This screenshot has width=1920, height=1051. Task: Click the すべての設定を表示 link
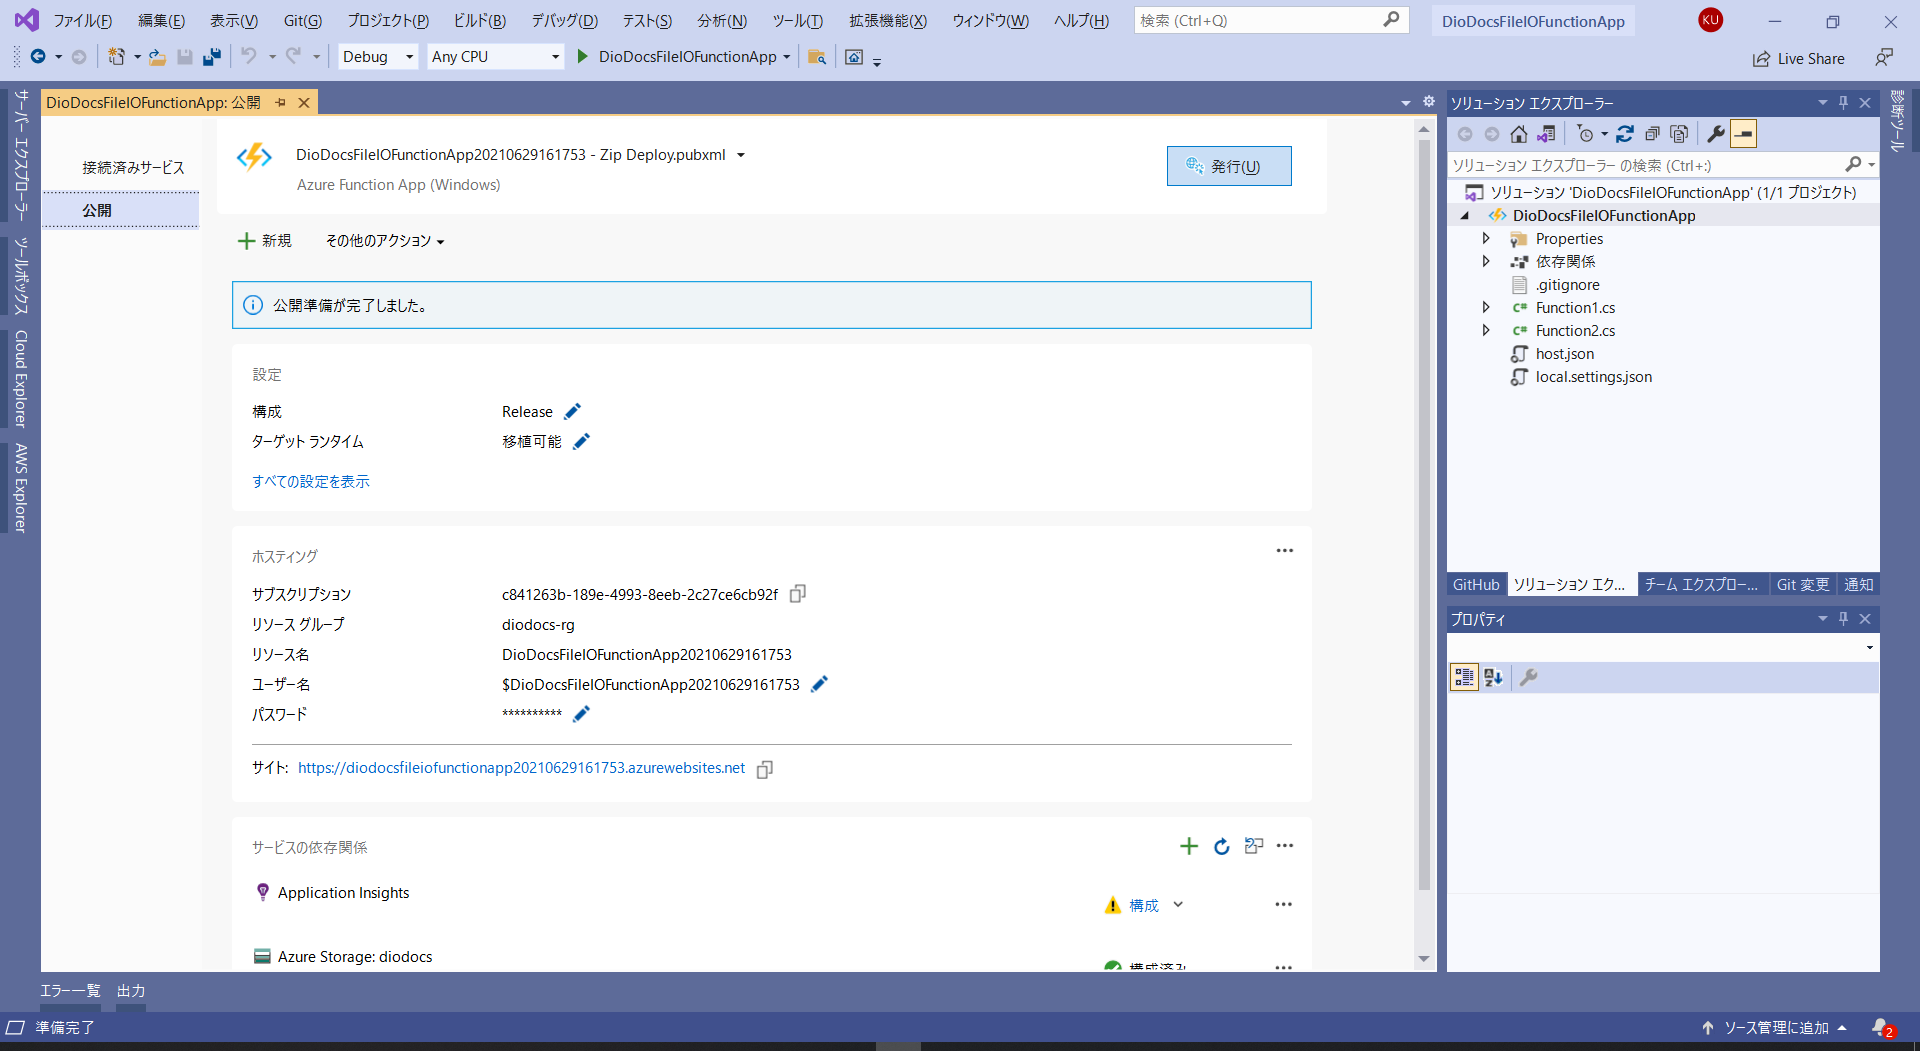(x=311, y=482)
